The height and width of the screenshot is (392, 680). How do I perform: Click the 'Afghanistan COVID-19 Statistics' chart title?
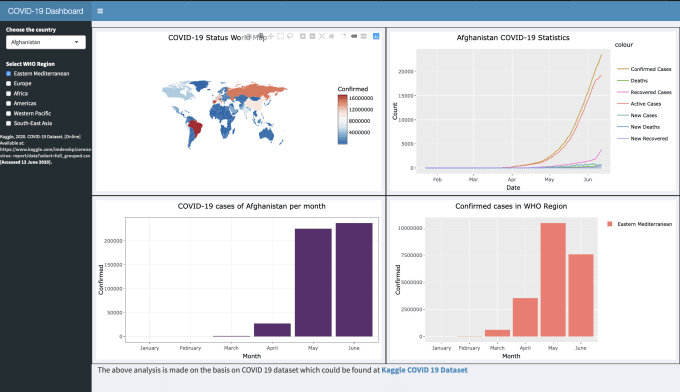[x=513, y=38]
